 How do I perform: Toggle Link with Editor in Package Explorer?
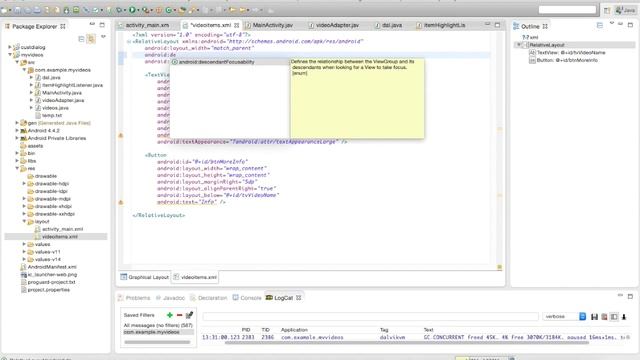coord(91,38)
